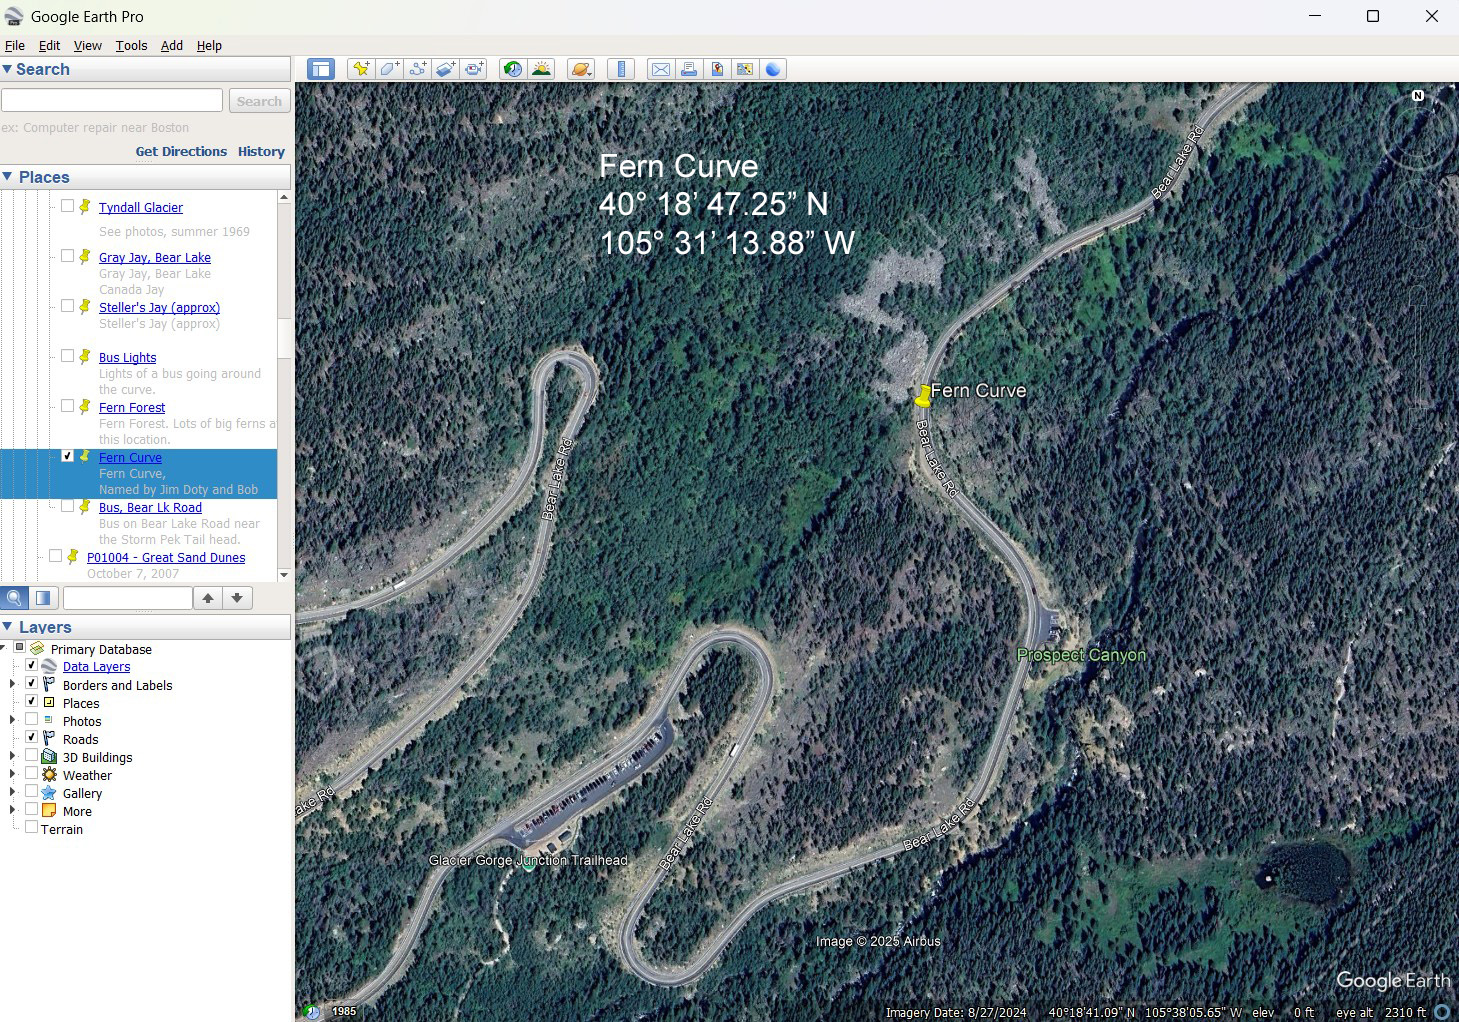The image size is (1459, 1022).
Task: Show historical imagery clock icon
Action: (x=513, y=69)
